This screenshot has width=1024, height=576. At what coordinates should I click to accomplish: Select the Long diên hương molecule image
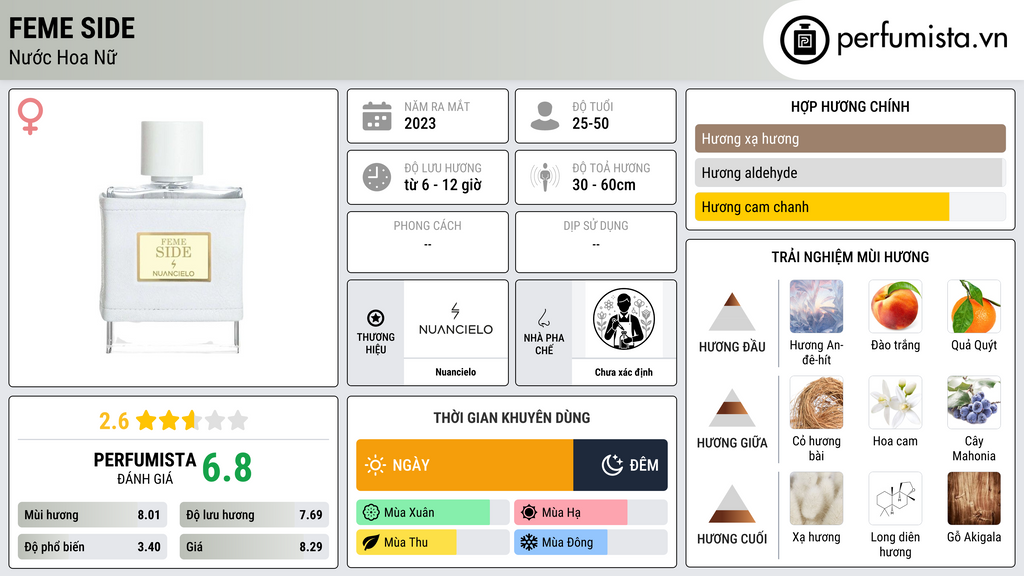pyautogui.click(x=895, y=498)
